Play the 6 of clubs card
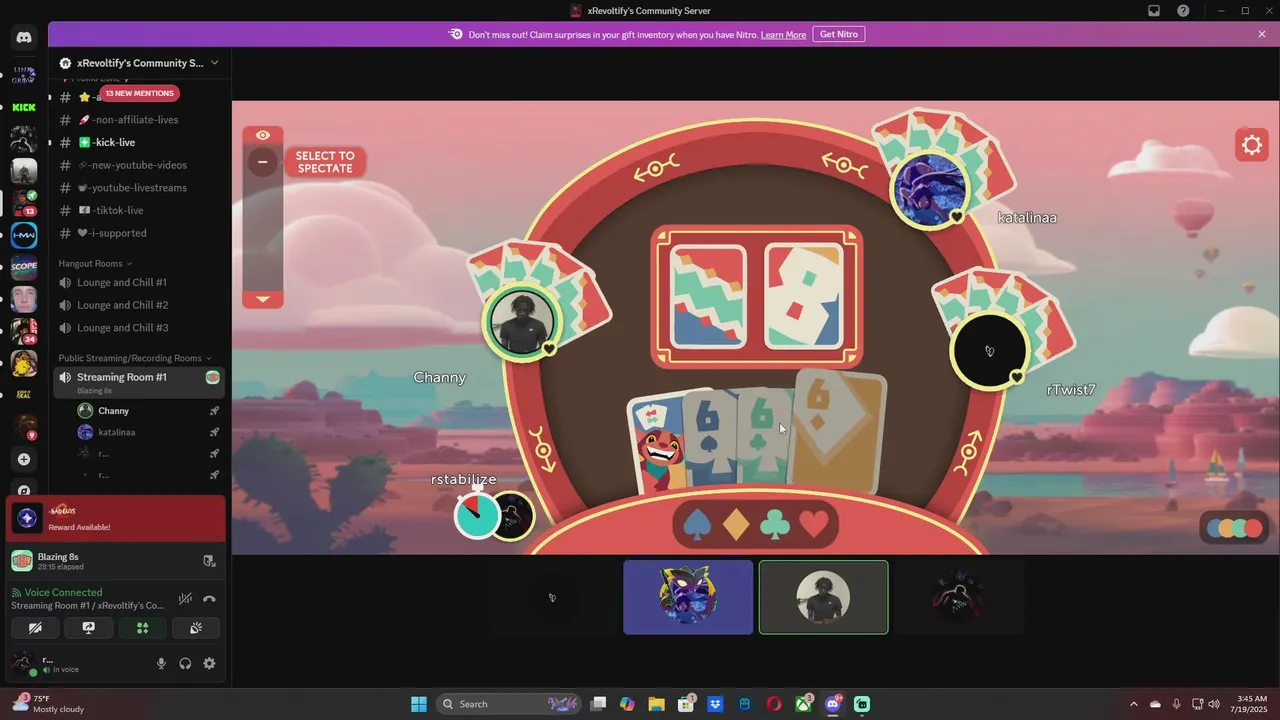Image resolution: width=1280 pixels, height=720 pixels. (x=763, y=438)
